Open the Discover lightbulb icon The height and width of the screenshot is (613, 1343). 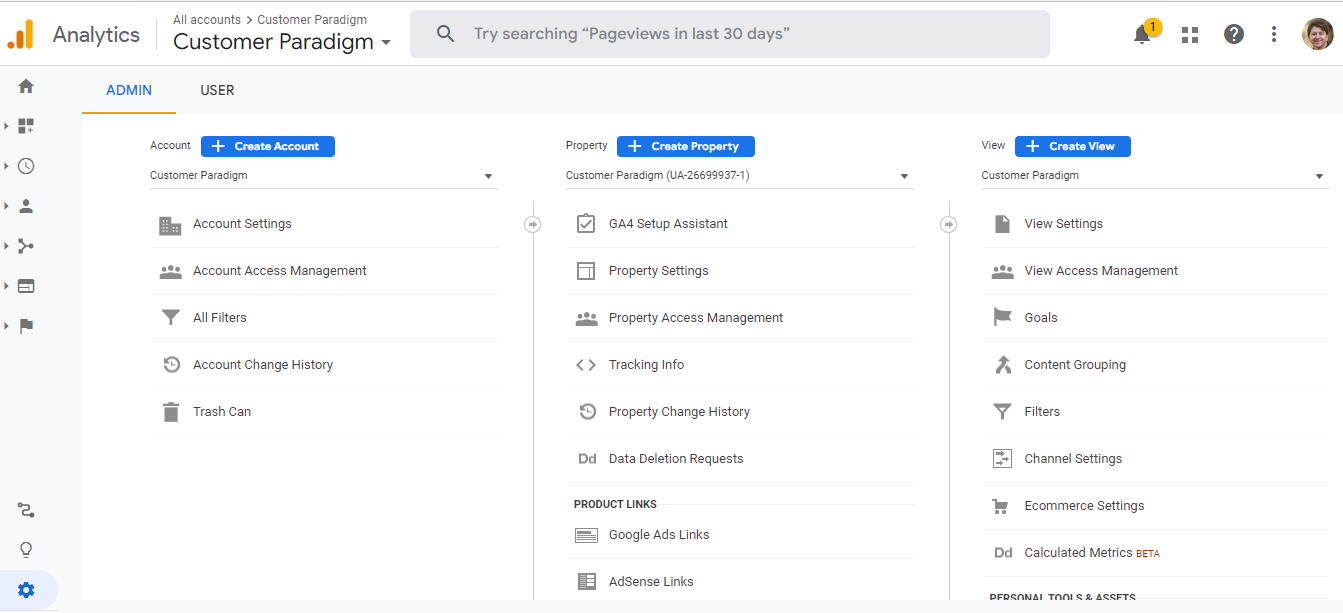point(25,548)
